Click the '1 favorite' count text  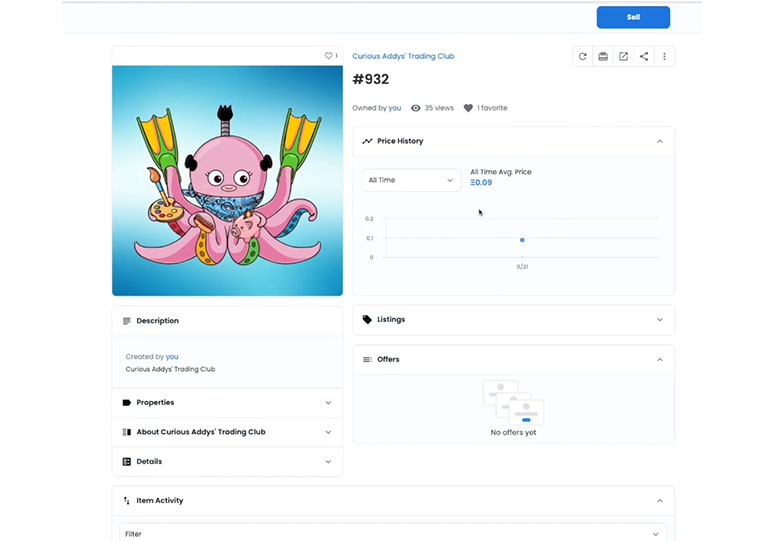click(x=492, y=108)
